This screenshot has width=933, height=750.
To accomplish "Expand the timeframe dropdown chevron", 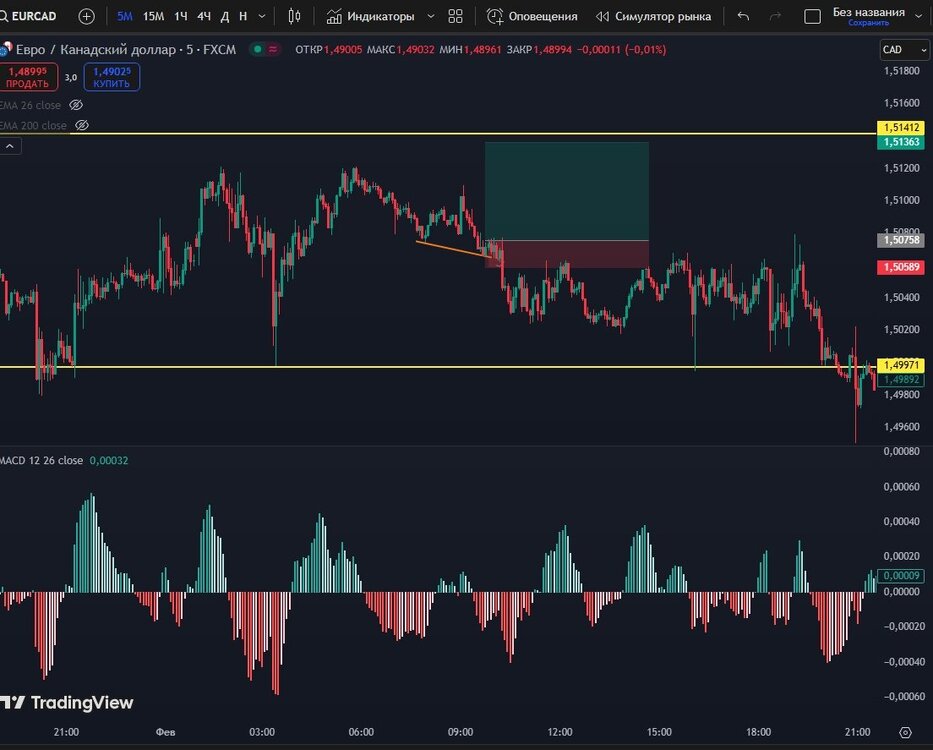I will tap(262, 16).
